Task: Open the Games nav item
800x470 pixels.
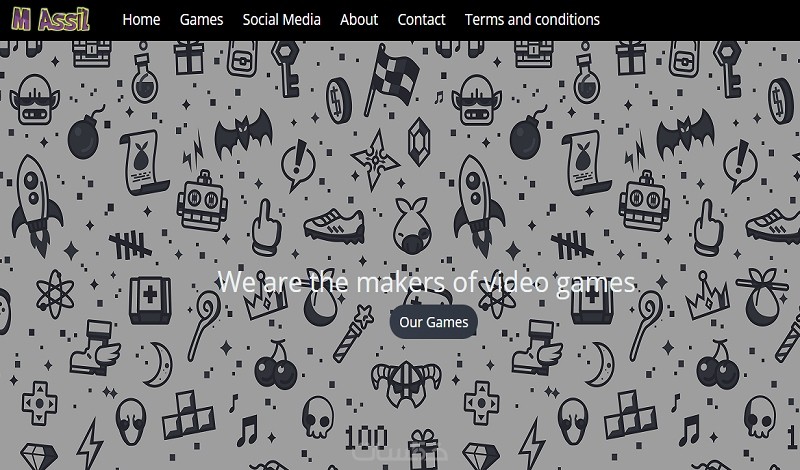Action: tap(202, 19)
